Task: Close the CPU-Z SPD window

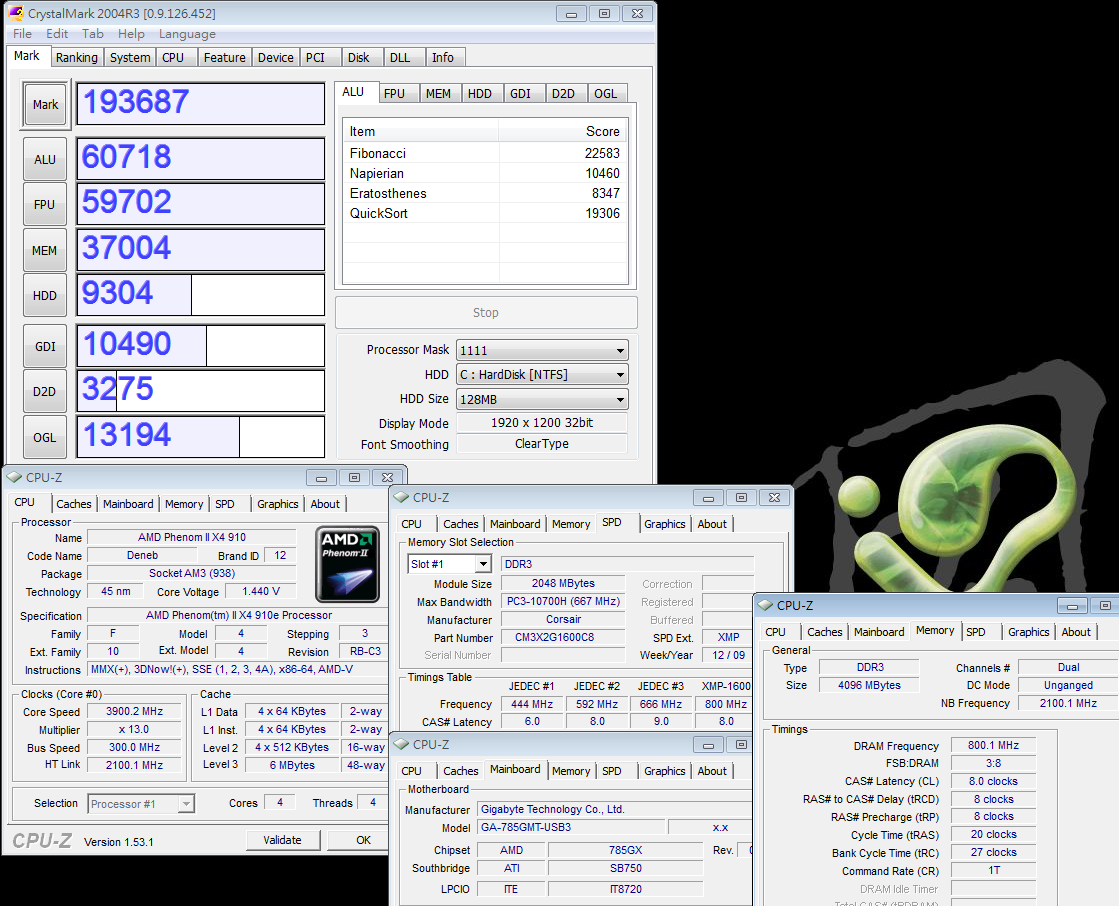Action: (x=774, y=497)
